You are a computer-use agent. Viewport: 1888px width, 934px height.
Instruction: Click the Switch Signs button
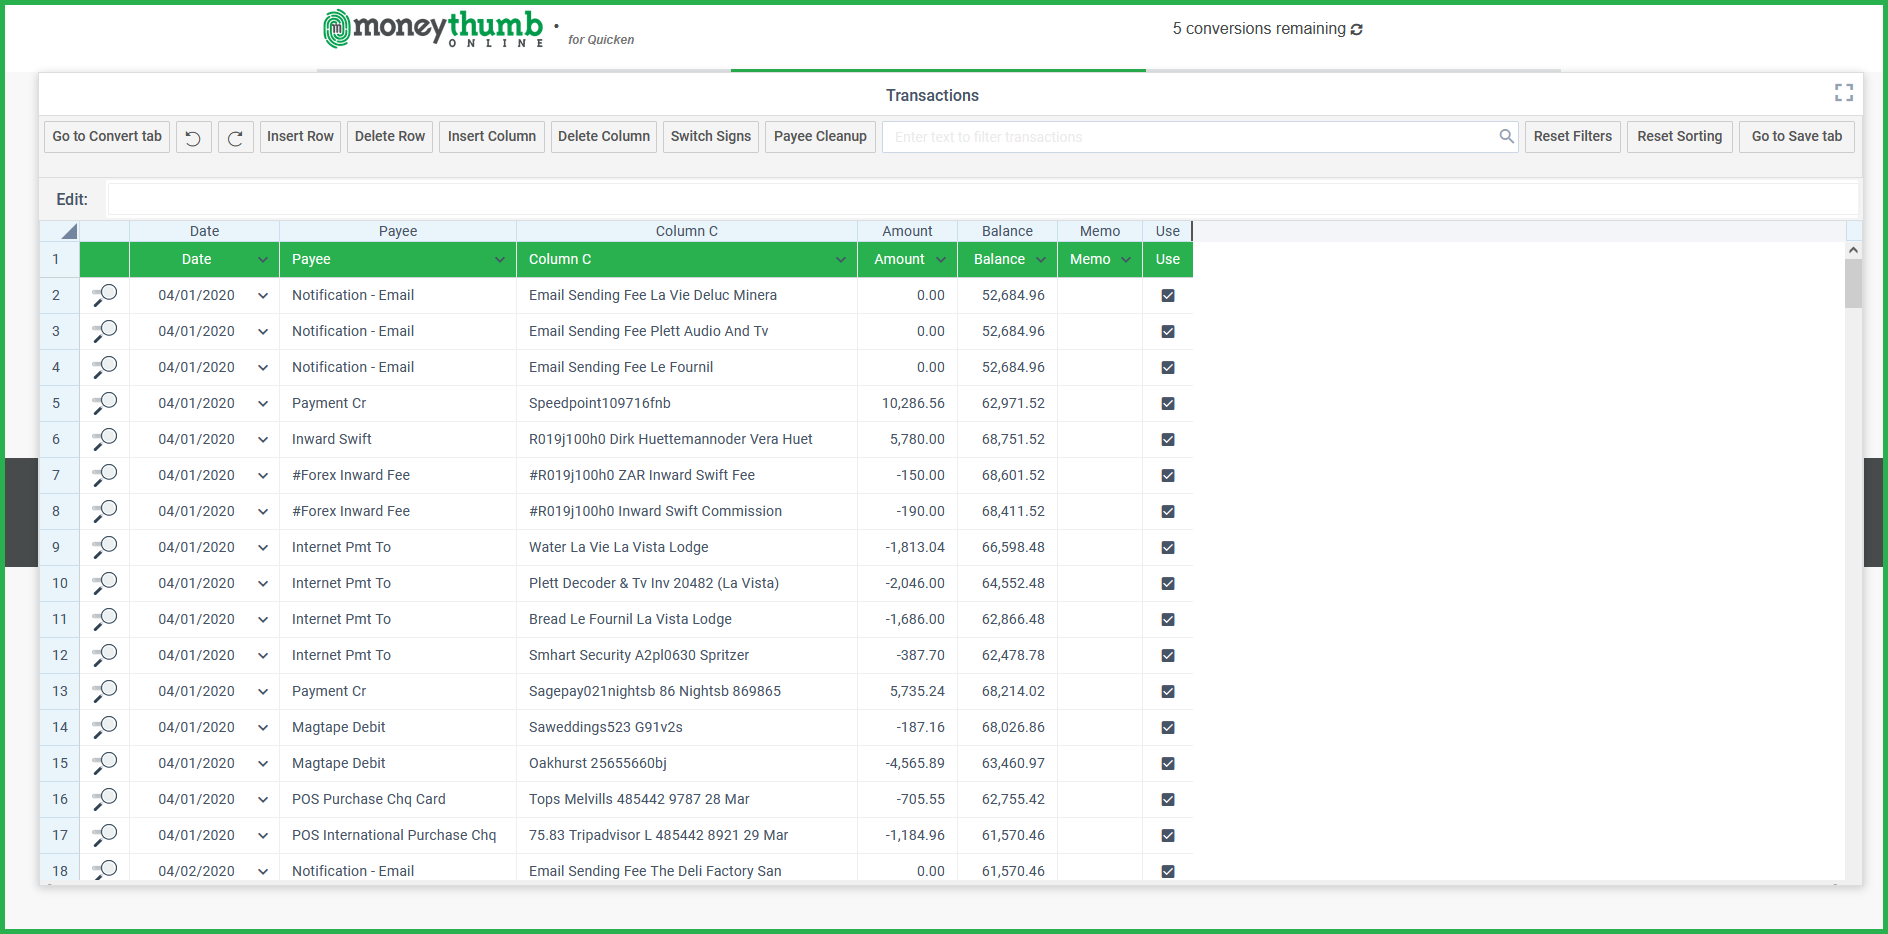point(710,136)
